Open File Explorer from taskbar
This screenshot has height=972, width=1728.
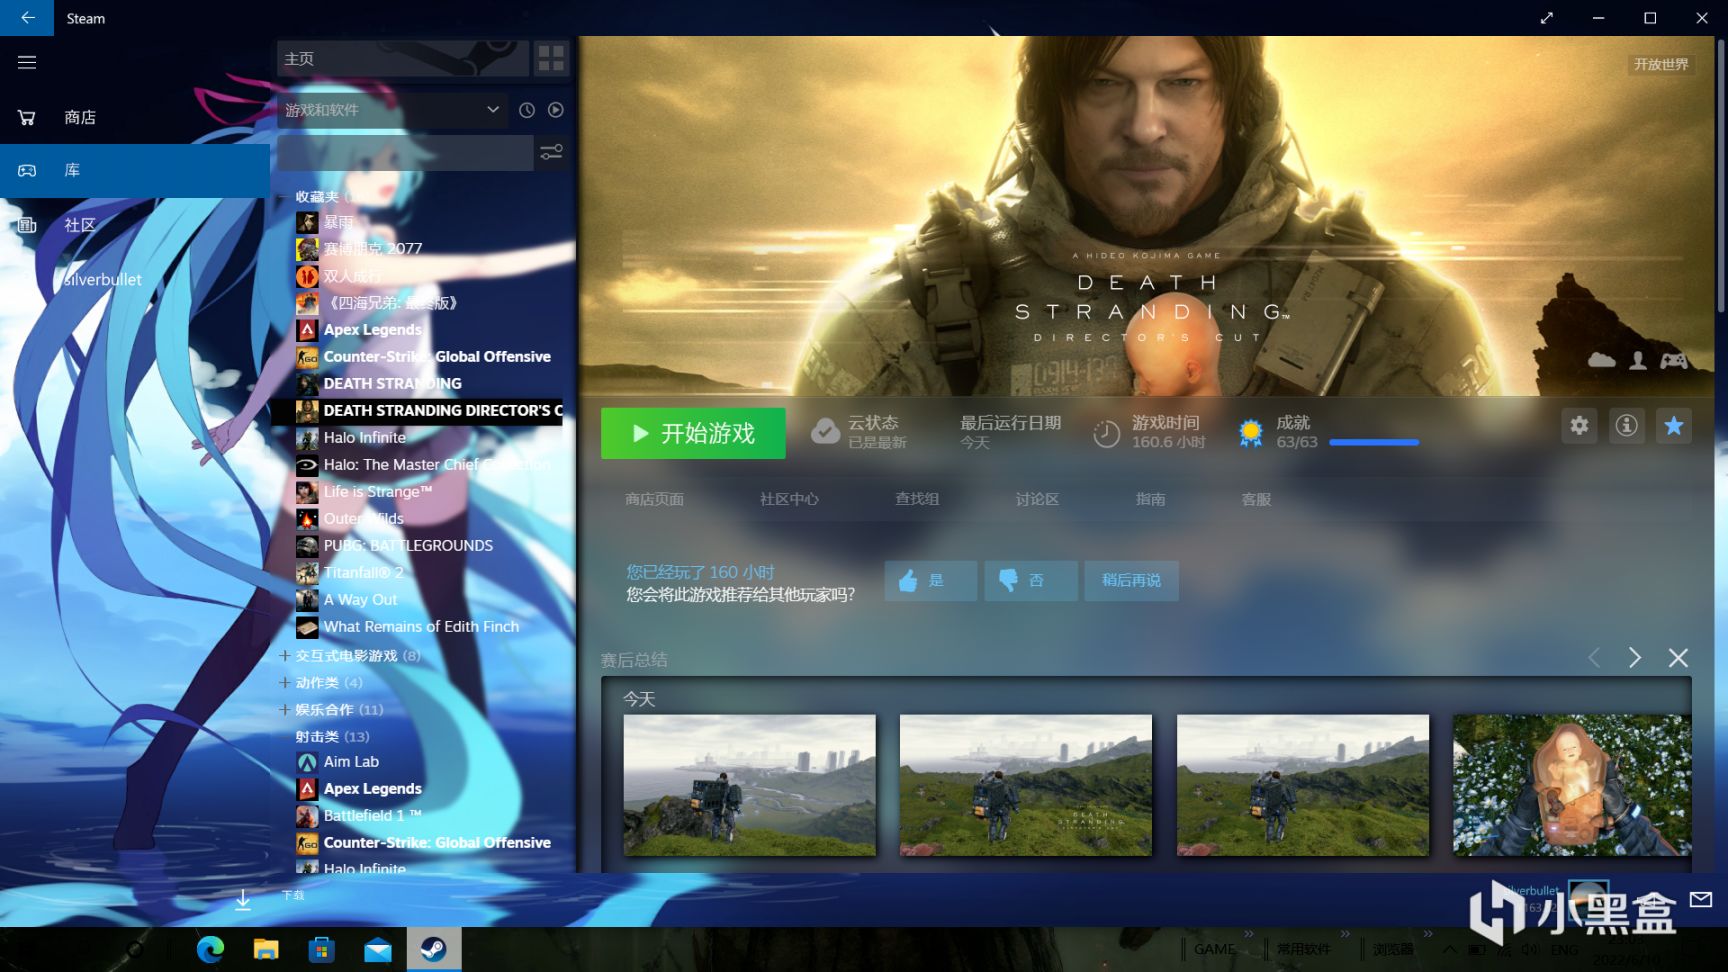266,949
